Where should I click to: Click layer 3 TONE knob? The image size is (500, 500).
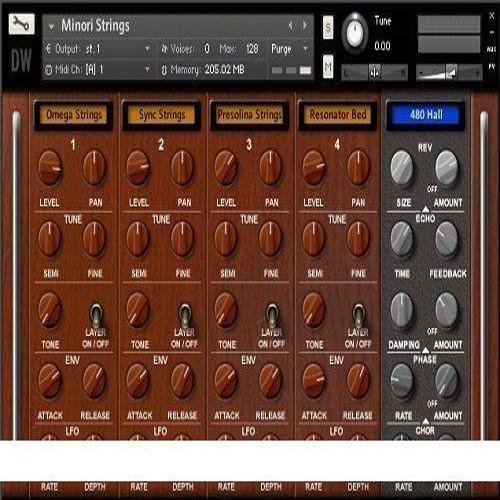click(x=226, y=310)
